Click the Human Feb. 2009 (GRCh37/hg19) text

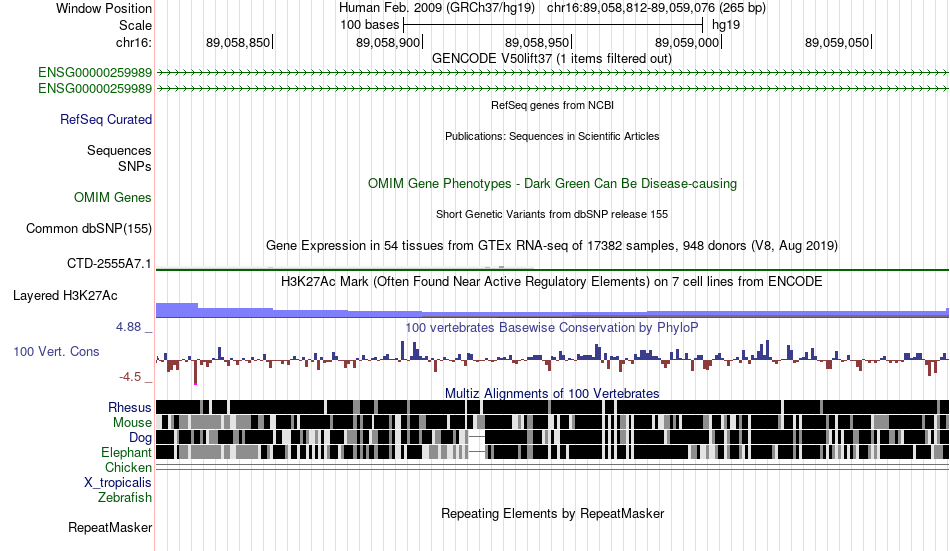click(x=437, y=8)
